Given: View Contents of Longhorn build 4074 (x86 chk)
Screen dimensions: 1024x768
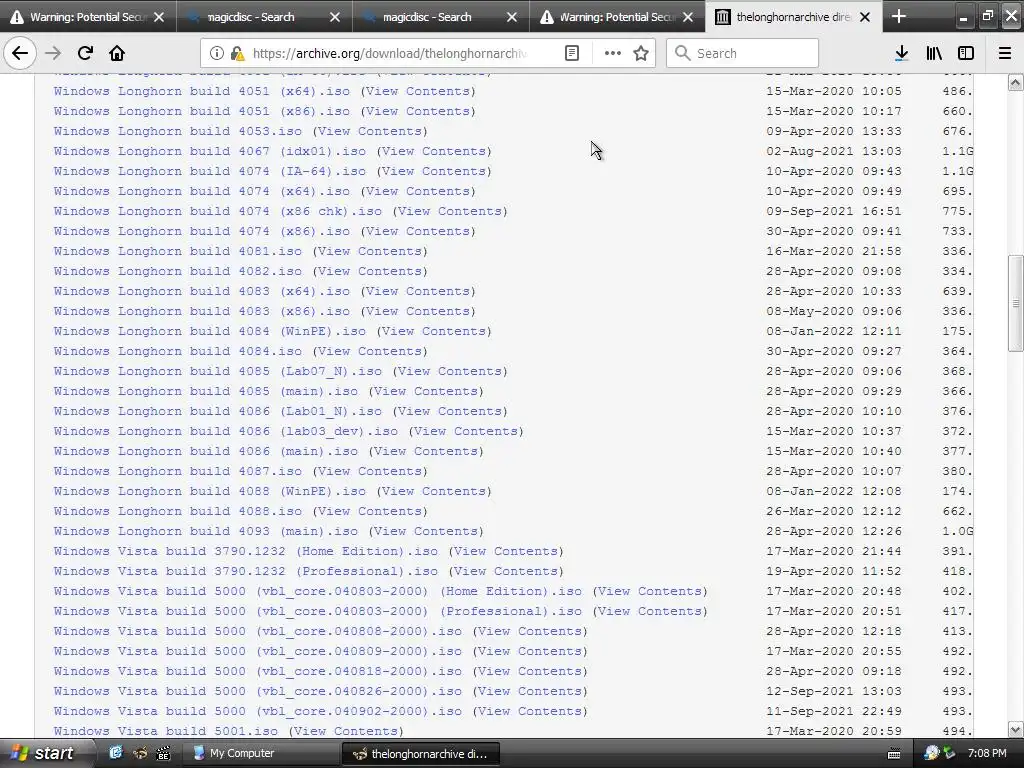Looking at the screenshot, I should (450, 211).
